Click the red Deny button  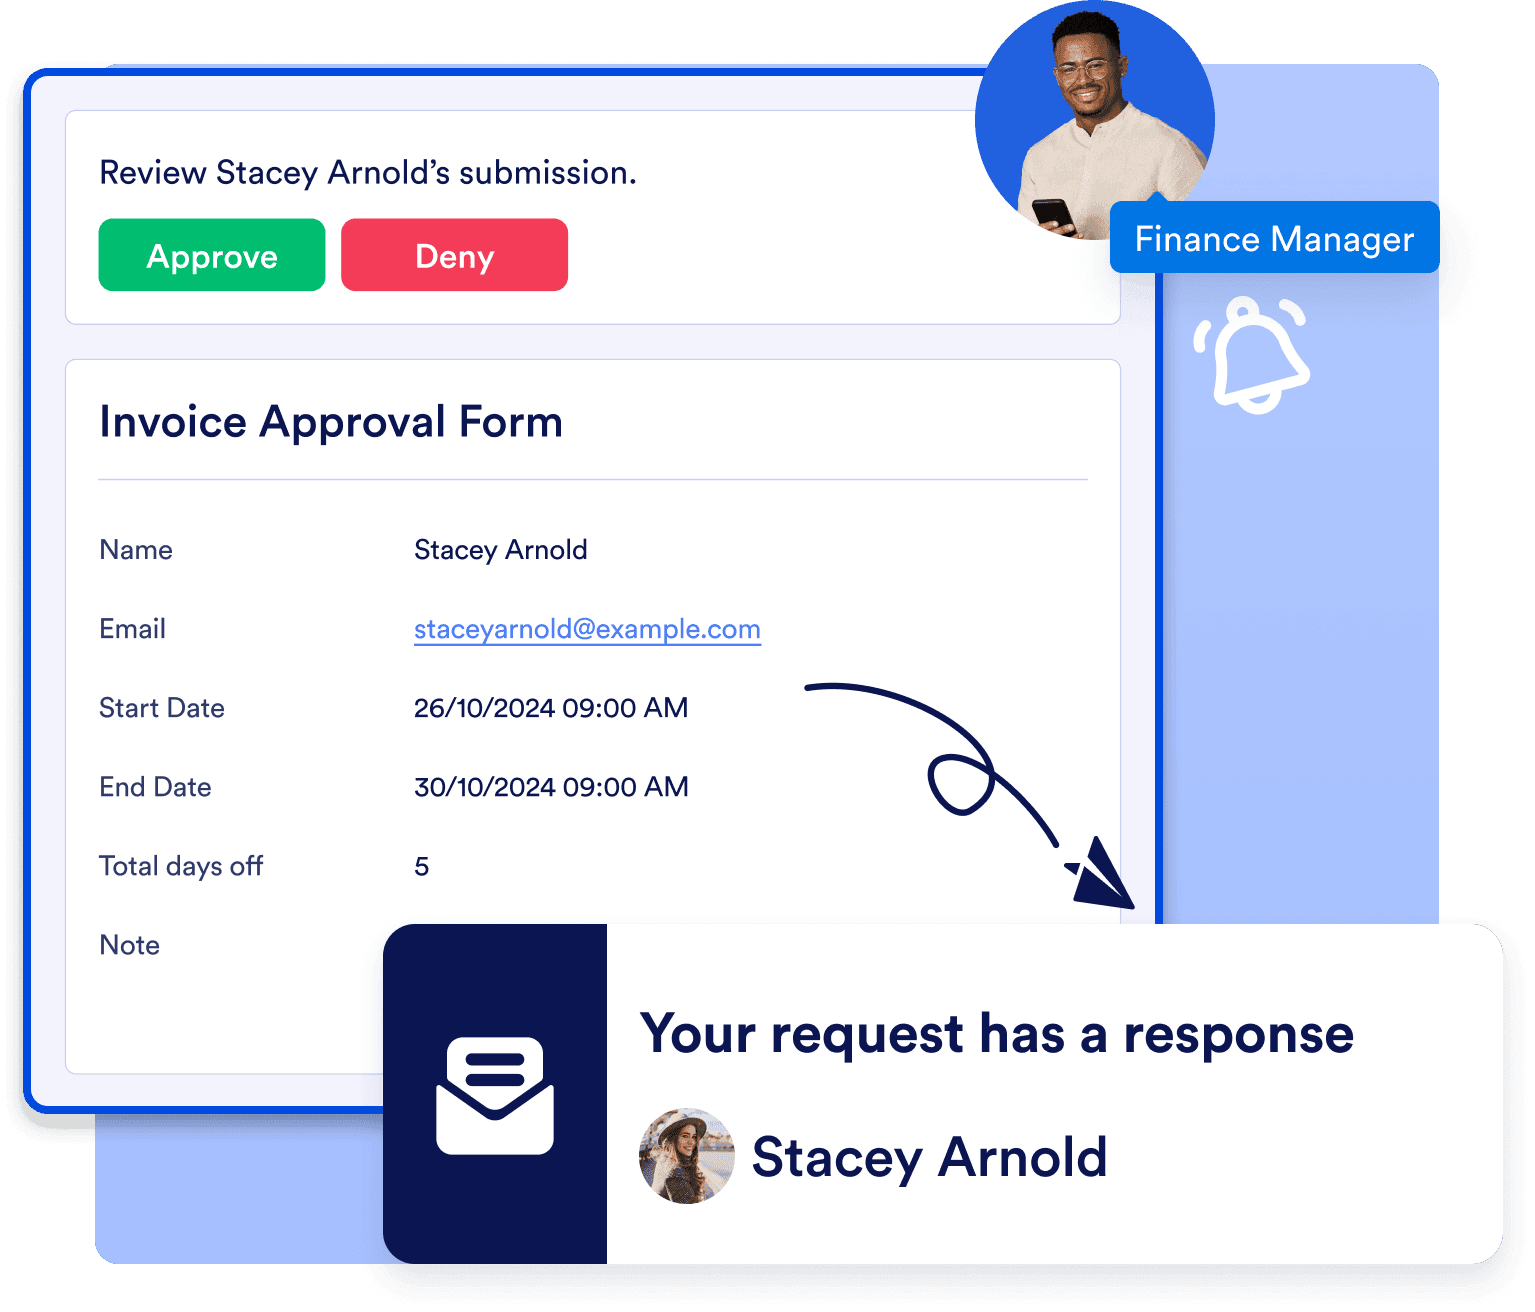click(454, 255)
